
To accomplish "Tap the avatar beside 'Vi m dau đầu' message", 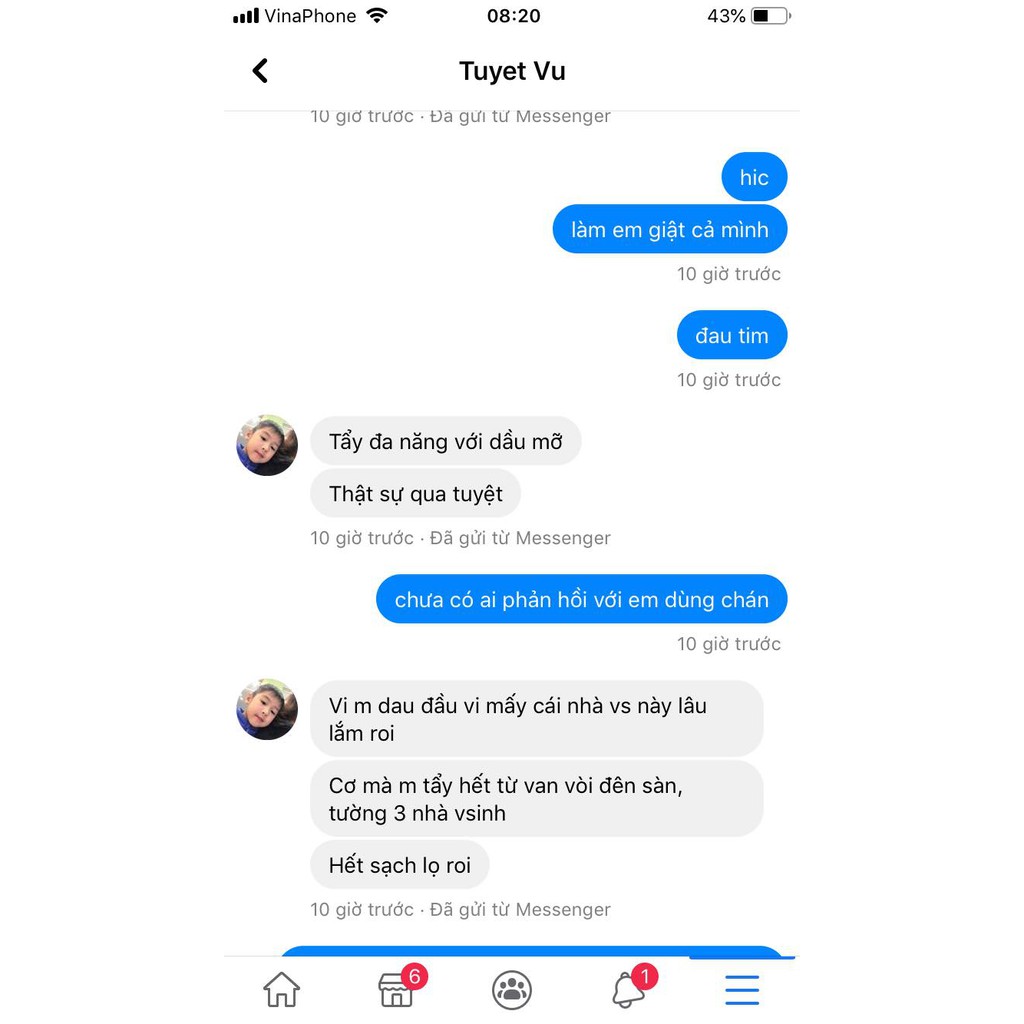I will (x=266, y=709).
